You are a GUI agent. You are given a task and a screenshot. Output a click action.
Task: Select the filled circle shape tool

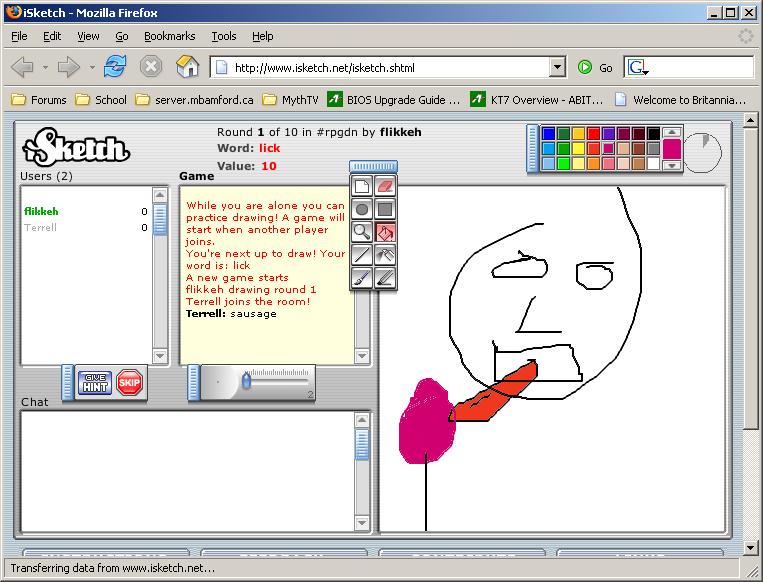(x=362, y=209)
